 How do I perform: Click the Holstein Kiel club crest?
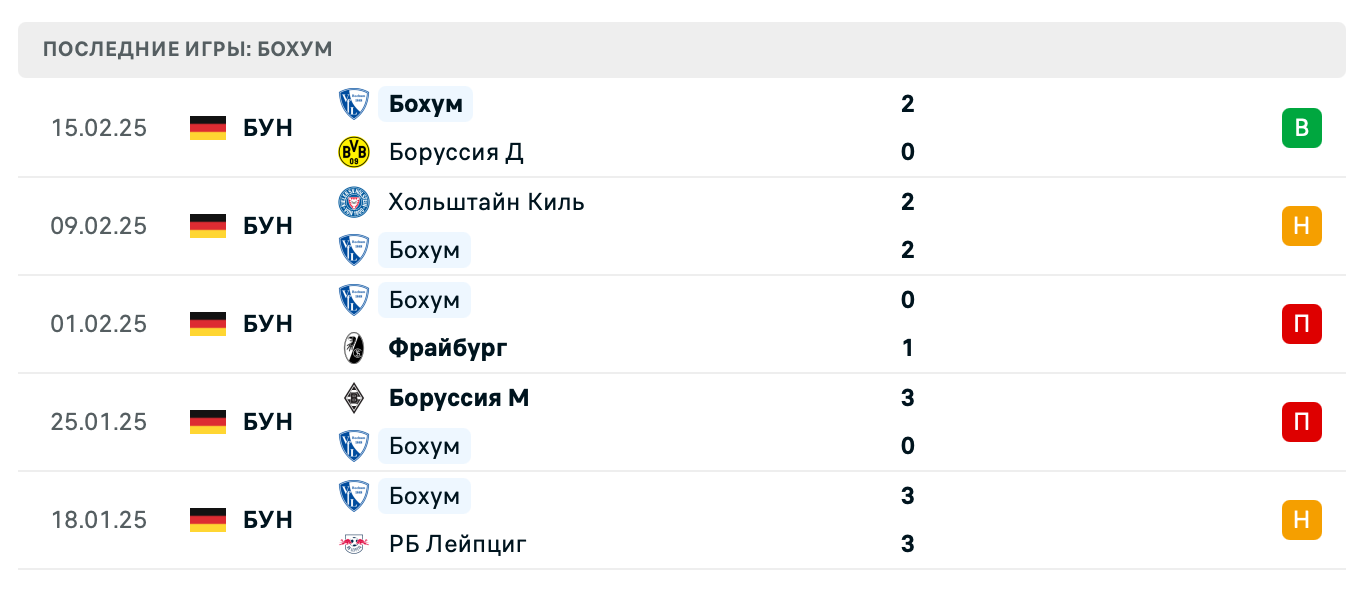(354, 201)
